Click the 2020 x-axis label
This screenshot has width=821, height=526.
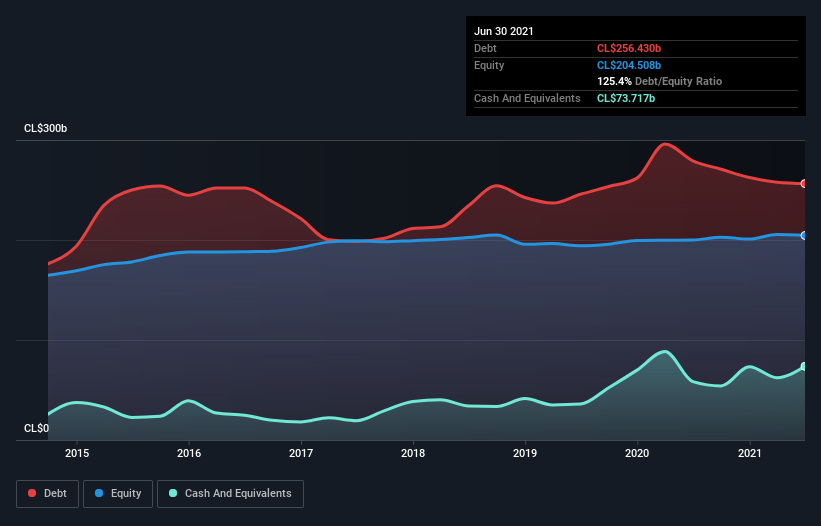point(637,453)
